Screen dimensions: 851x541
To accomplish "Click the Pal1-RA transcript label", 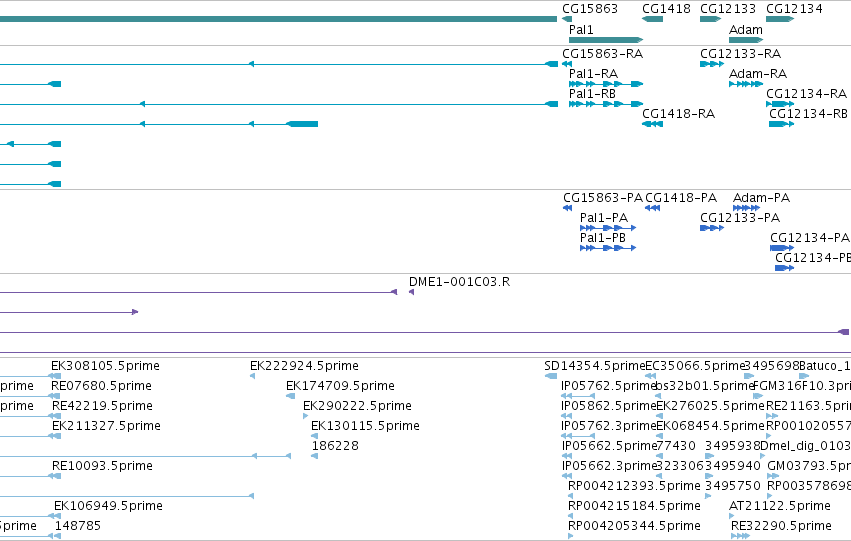I will pos(593,73).
